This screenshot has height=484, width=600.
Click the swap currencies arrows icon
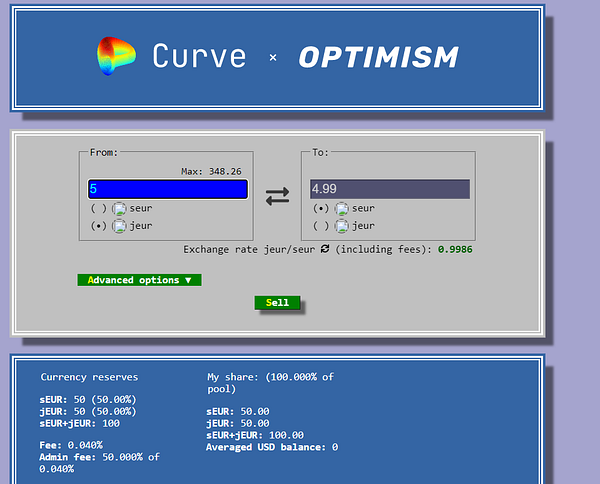click(x=277, y=196)
